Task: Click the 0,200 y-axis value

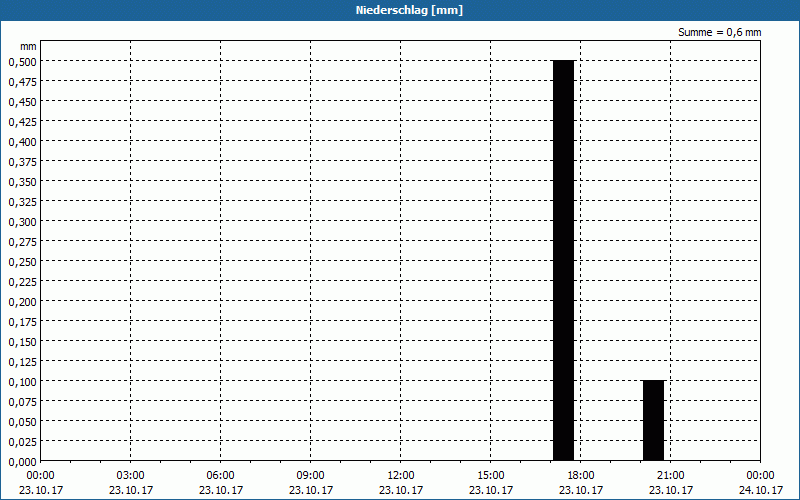Action: 22,302
